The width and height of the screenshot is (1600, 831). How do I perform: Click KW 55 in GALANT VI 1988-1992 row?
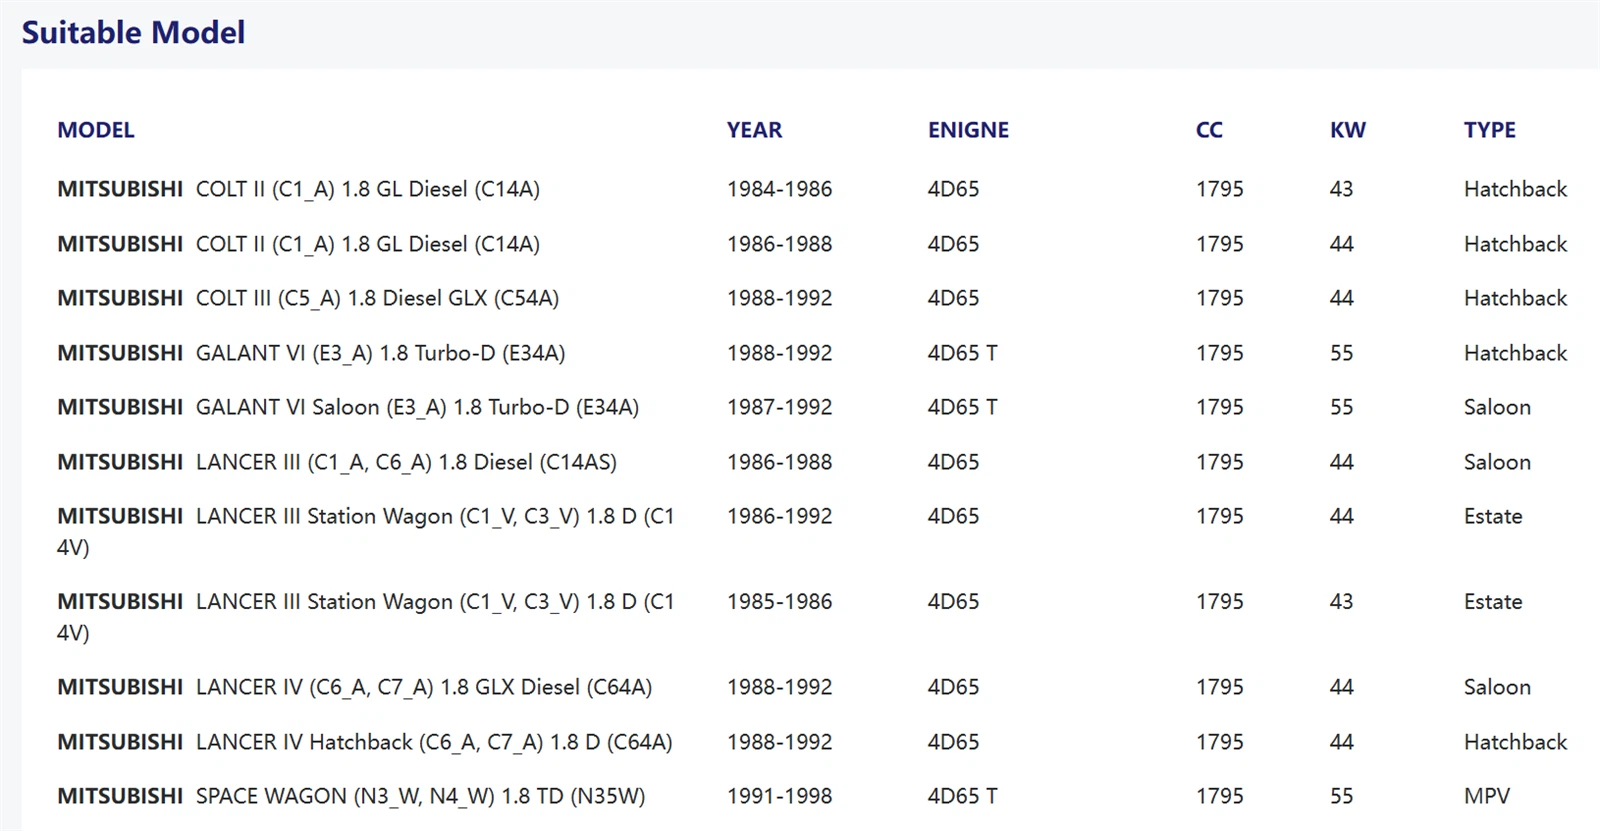click(1341, 353)
